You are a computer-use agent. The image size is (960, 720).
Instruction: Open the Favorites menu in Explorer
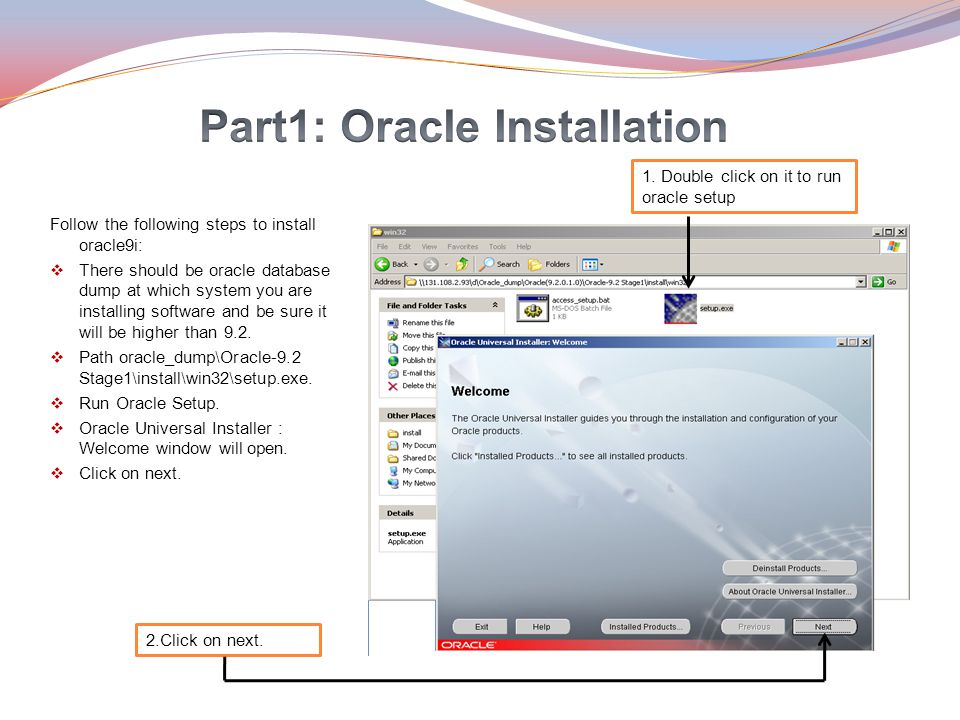point(462,247)
